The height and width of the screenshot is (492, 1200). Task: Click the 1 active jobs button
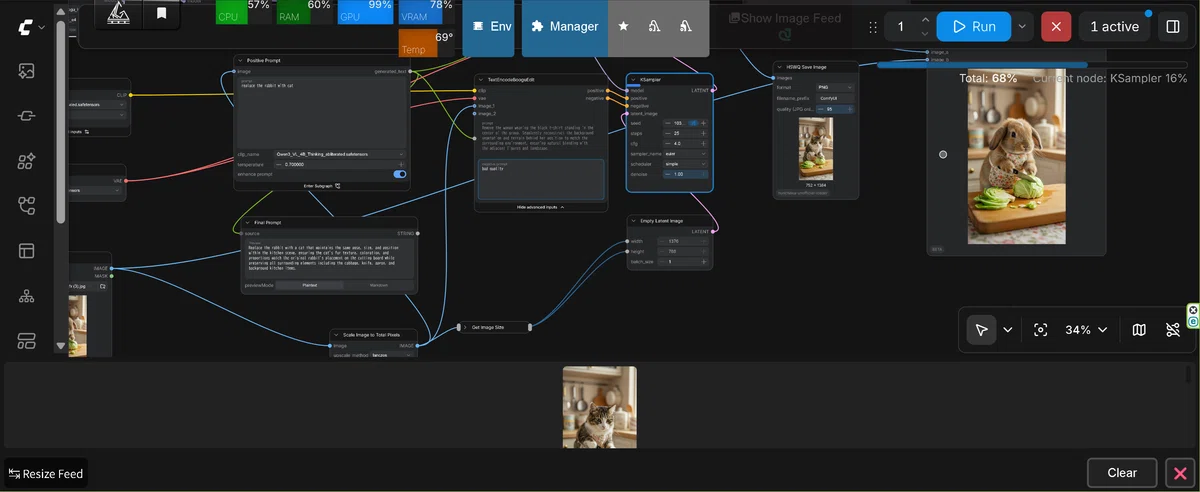pos(1114,27)
